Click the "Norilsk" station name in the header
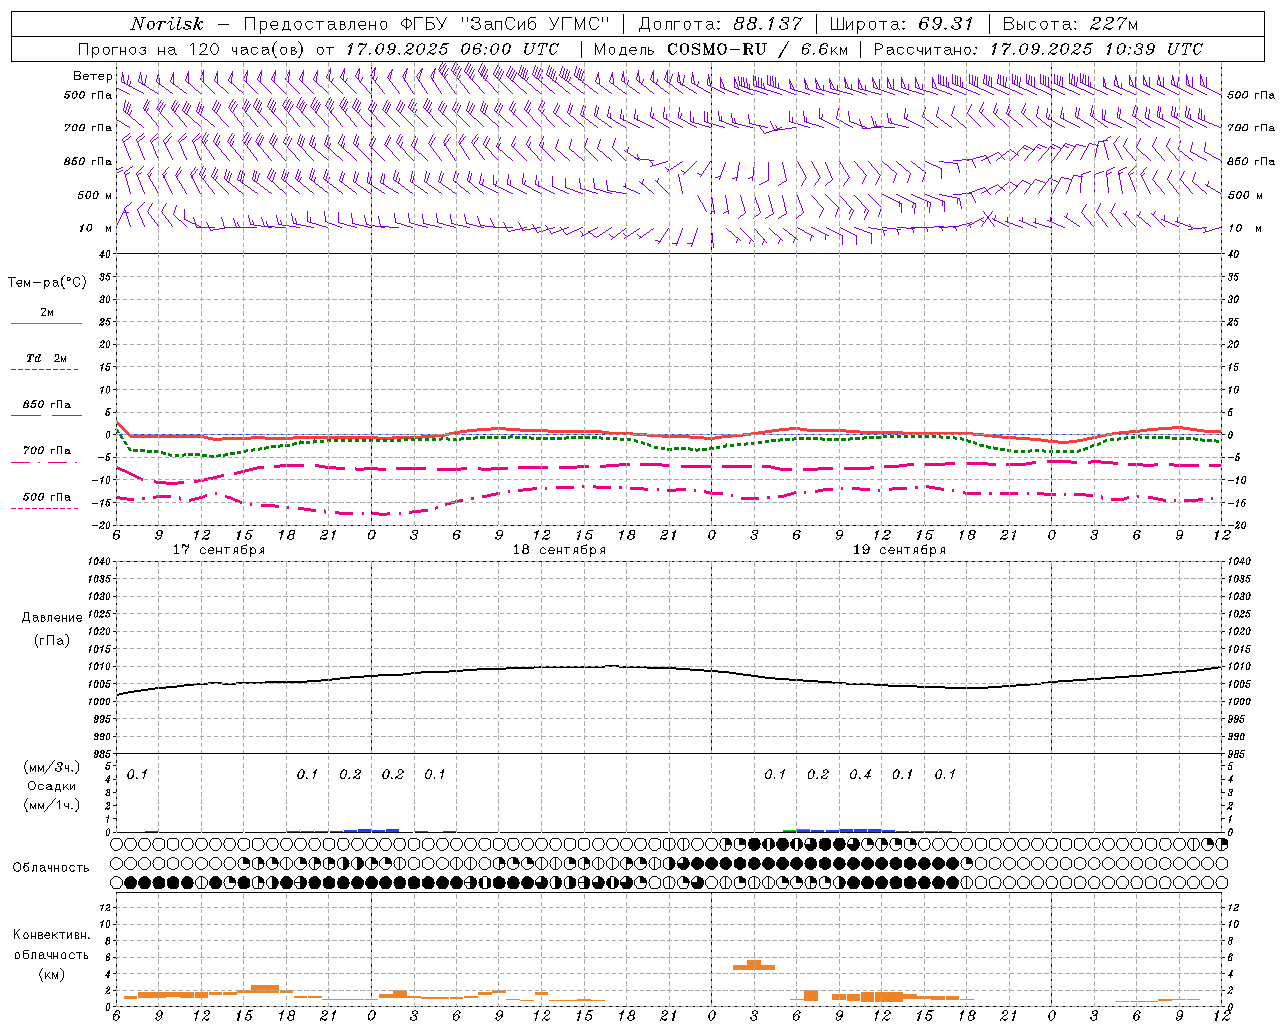Screen dimensions: 1280x1024 (x=167, y=24)
